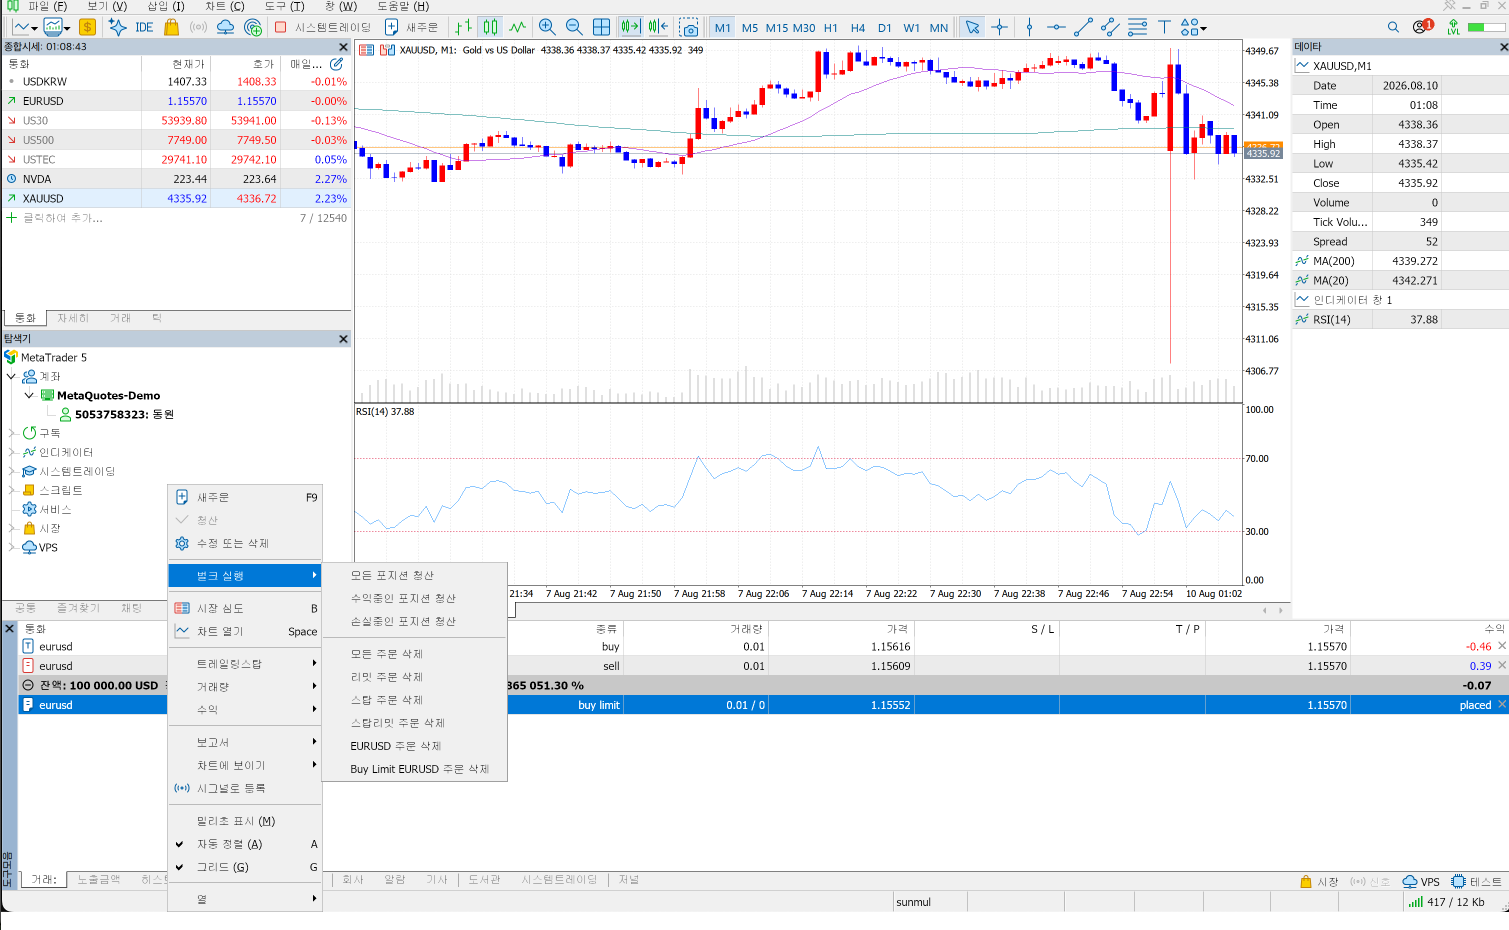Collapse the MetaQuotes-Demo server node
Viewport: 1509px width, 930px height.
click(29, 395)
